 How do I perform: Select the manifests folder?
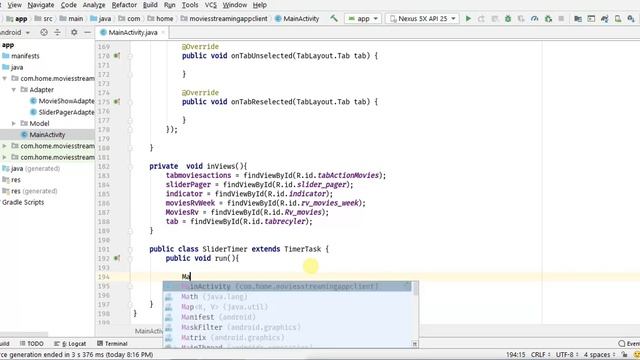click(x=20, y=56)
